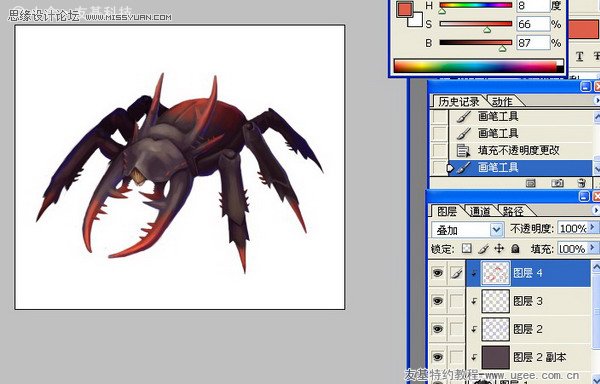Click the 图层 2 副本 dark thumbnail

496,357
